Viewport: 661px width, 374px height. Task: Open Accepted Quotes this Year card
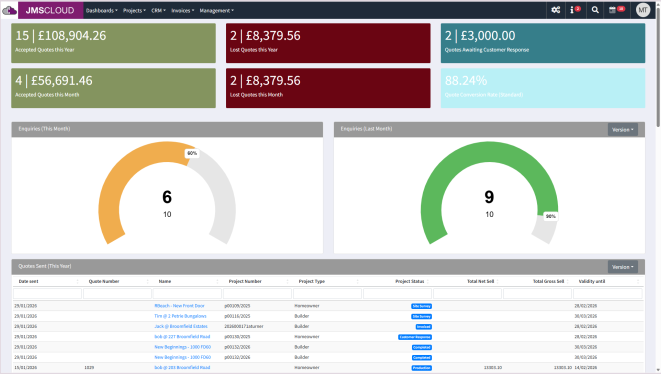[113, 43]
